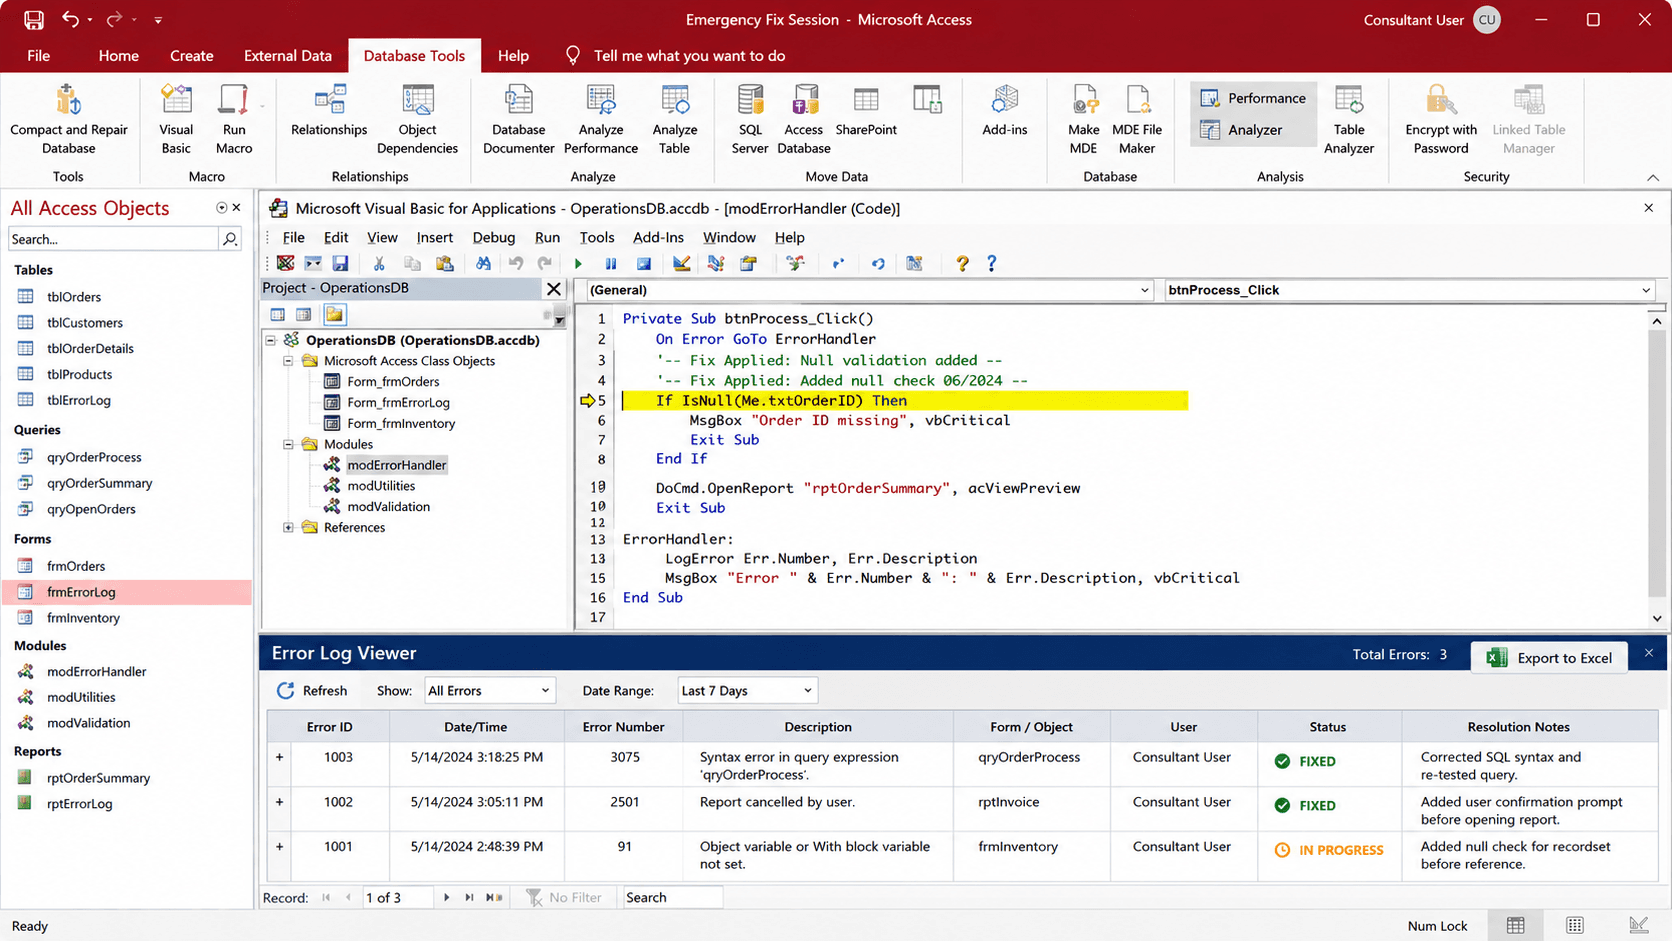Toggle the Analyzer option in Analysis group
This screenshot has width=1672, height=941.
coord(1241,130)
